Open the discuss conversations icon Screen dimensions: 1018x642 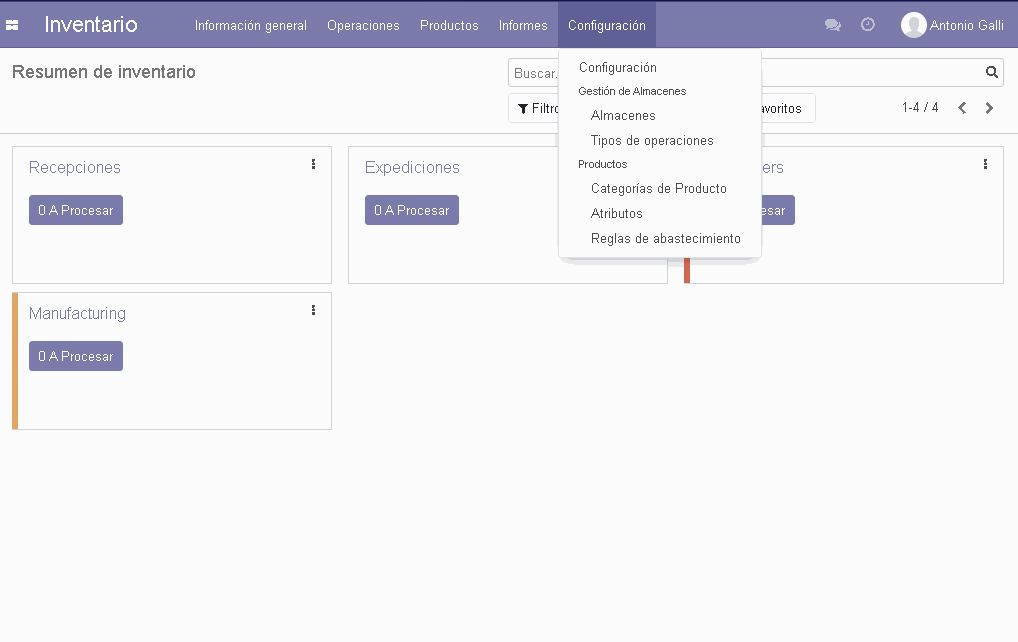pos(832,25)
